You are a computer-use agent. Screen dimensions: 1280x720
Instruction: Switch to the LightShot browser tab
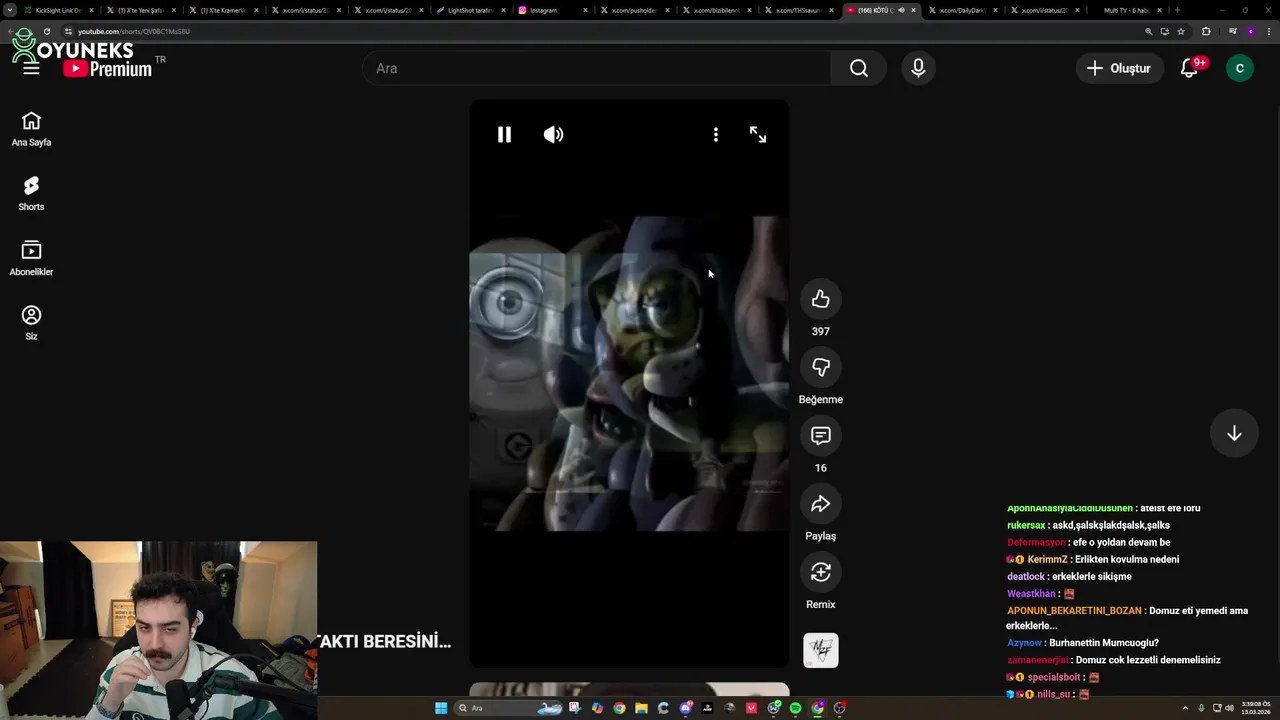tap(470, 10)
